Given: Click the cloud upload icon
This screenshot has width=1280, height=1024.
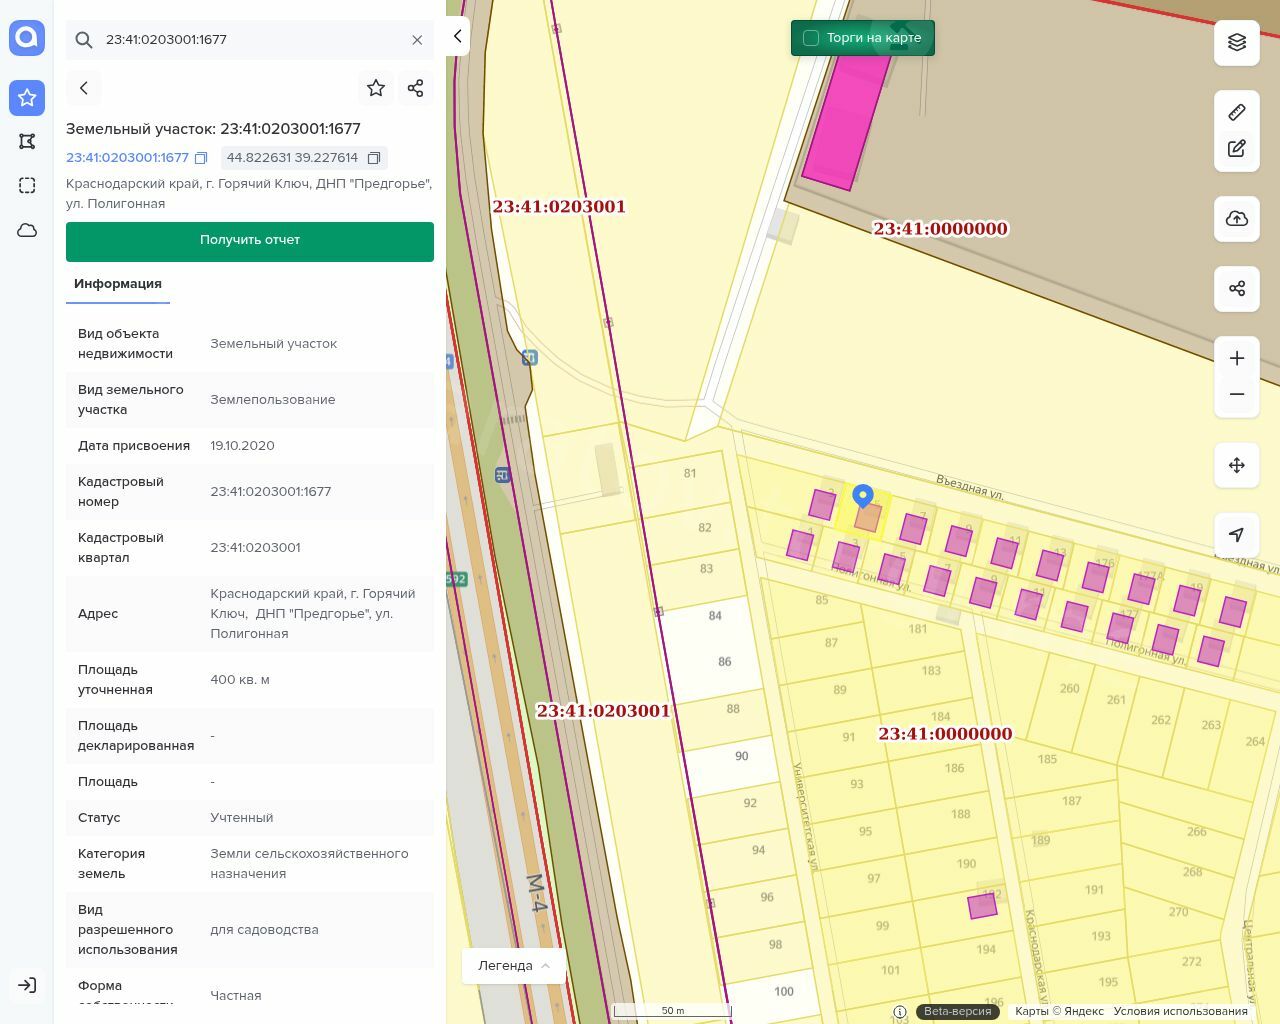Looking at the screenshot, I should (1237, 219).
